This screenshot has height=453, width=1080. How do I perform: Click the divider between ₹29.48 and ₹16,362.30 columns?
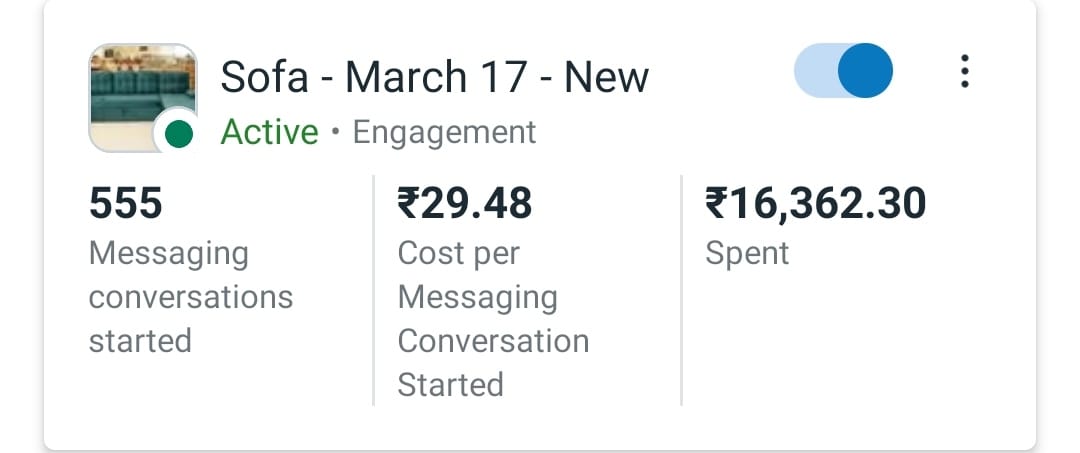[x=681, y=290]
